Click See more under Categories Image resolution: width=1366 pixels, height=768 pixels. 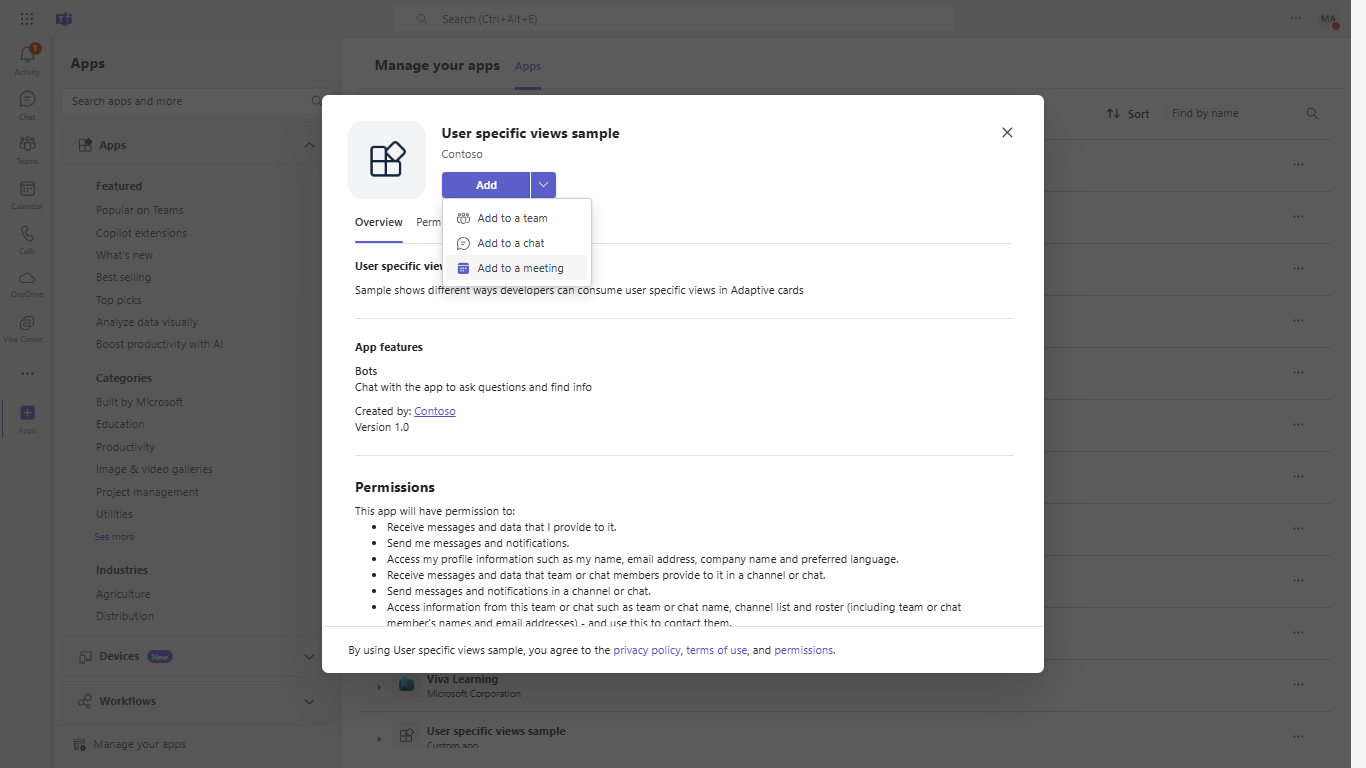pyautogui.click(x=114, y=537)
